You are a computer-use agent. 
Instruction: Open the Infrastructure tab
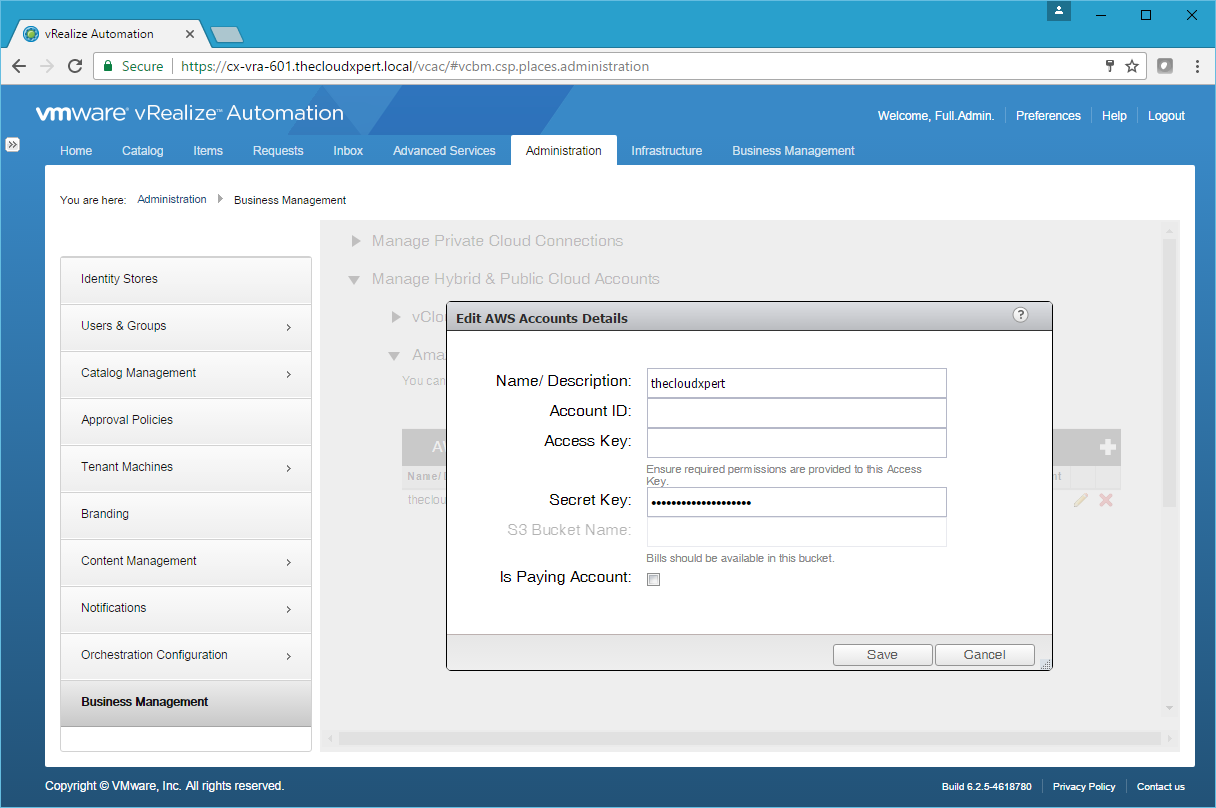666,151
